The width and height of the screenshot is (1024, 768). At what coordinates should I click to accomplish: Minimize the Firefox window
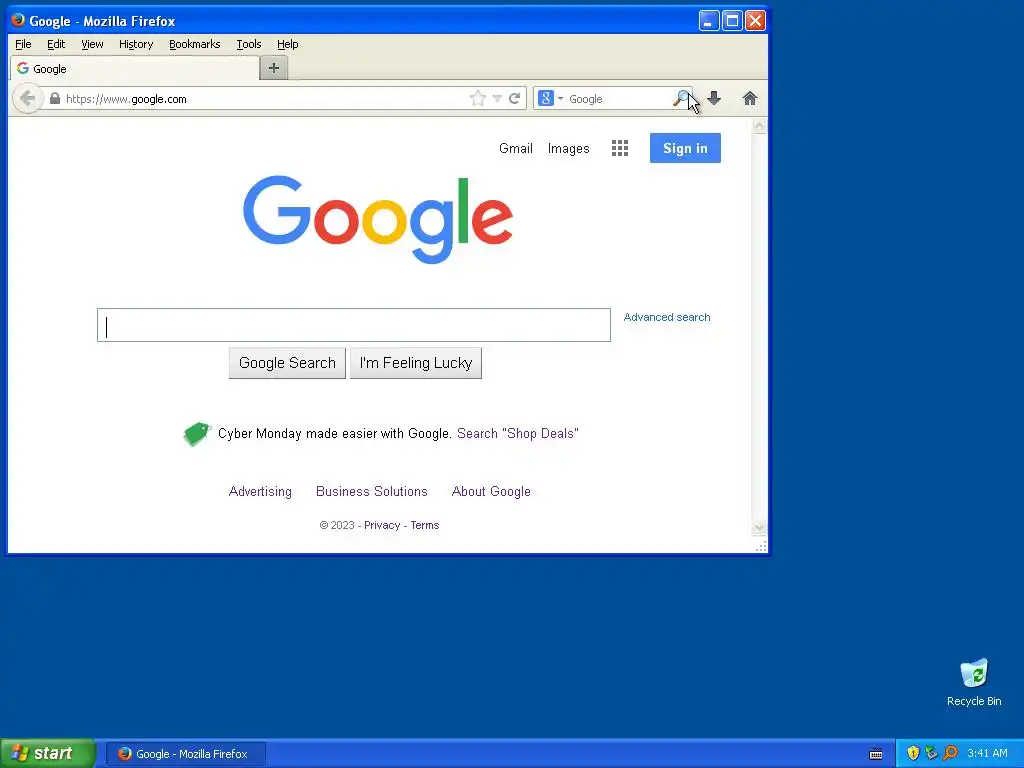pyautogui.click(x=709, y=20)
